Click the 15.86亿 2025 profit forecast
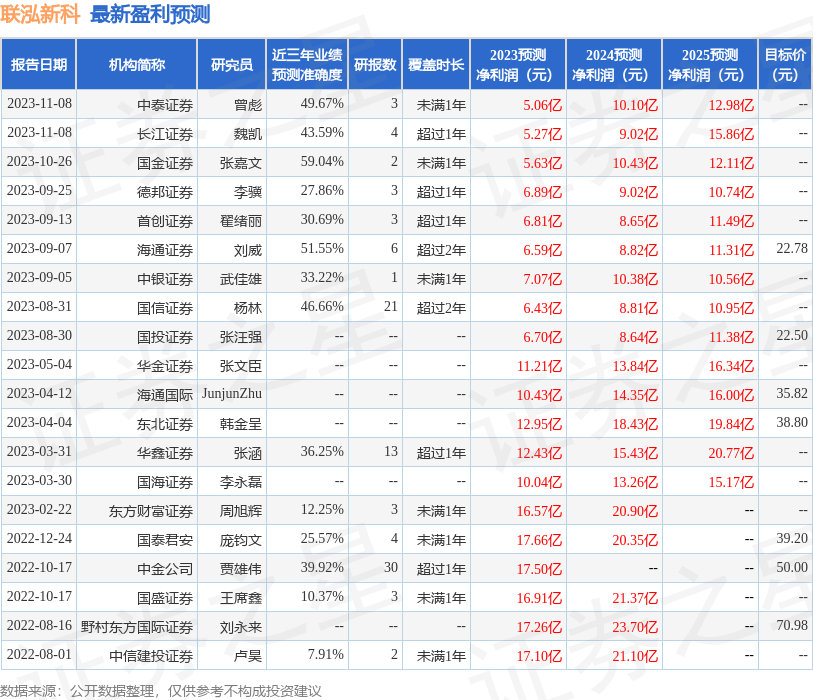Viewport: 813px width, 700px height. point(731,135)
